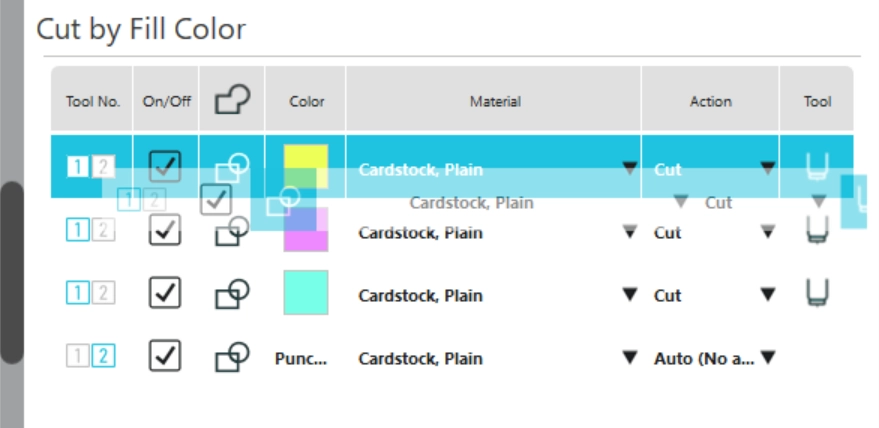Viewport: 879px width, 428px height.
Task: Toggle On/Off checkbox in Punc... row
Action: click(165, 356)
